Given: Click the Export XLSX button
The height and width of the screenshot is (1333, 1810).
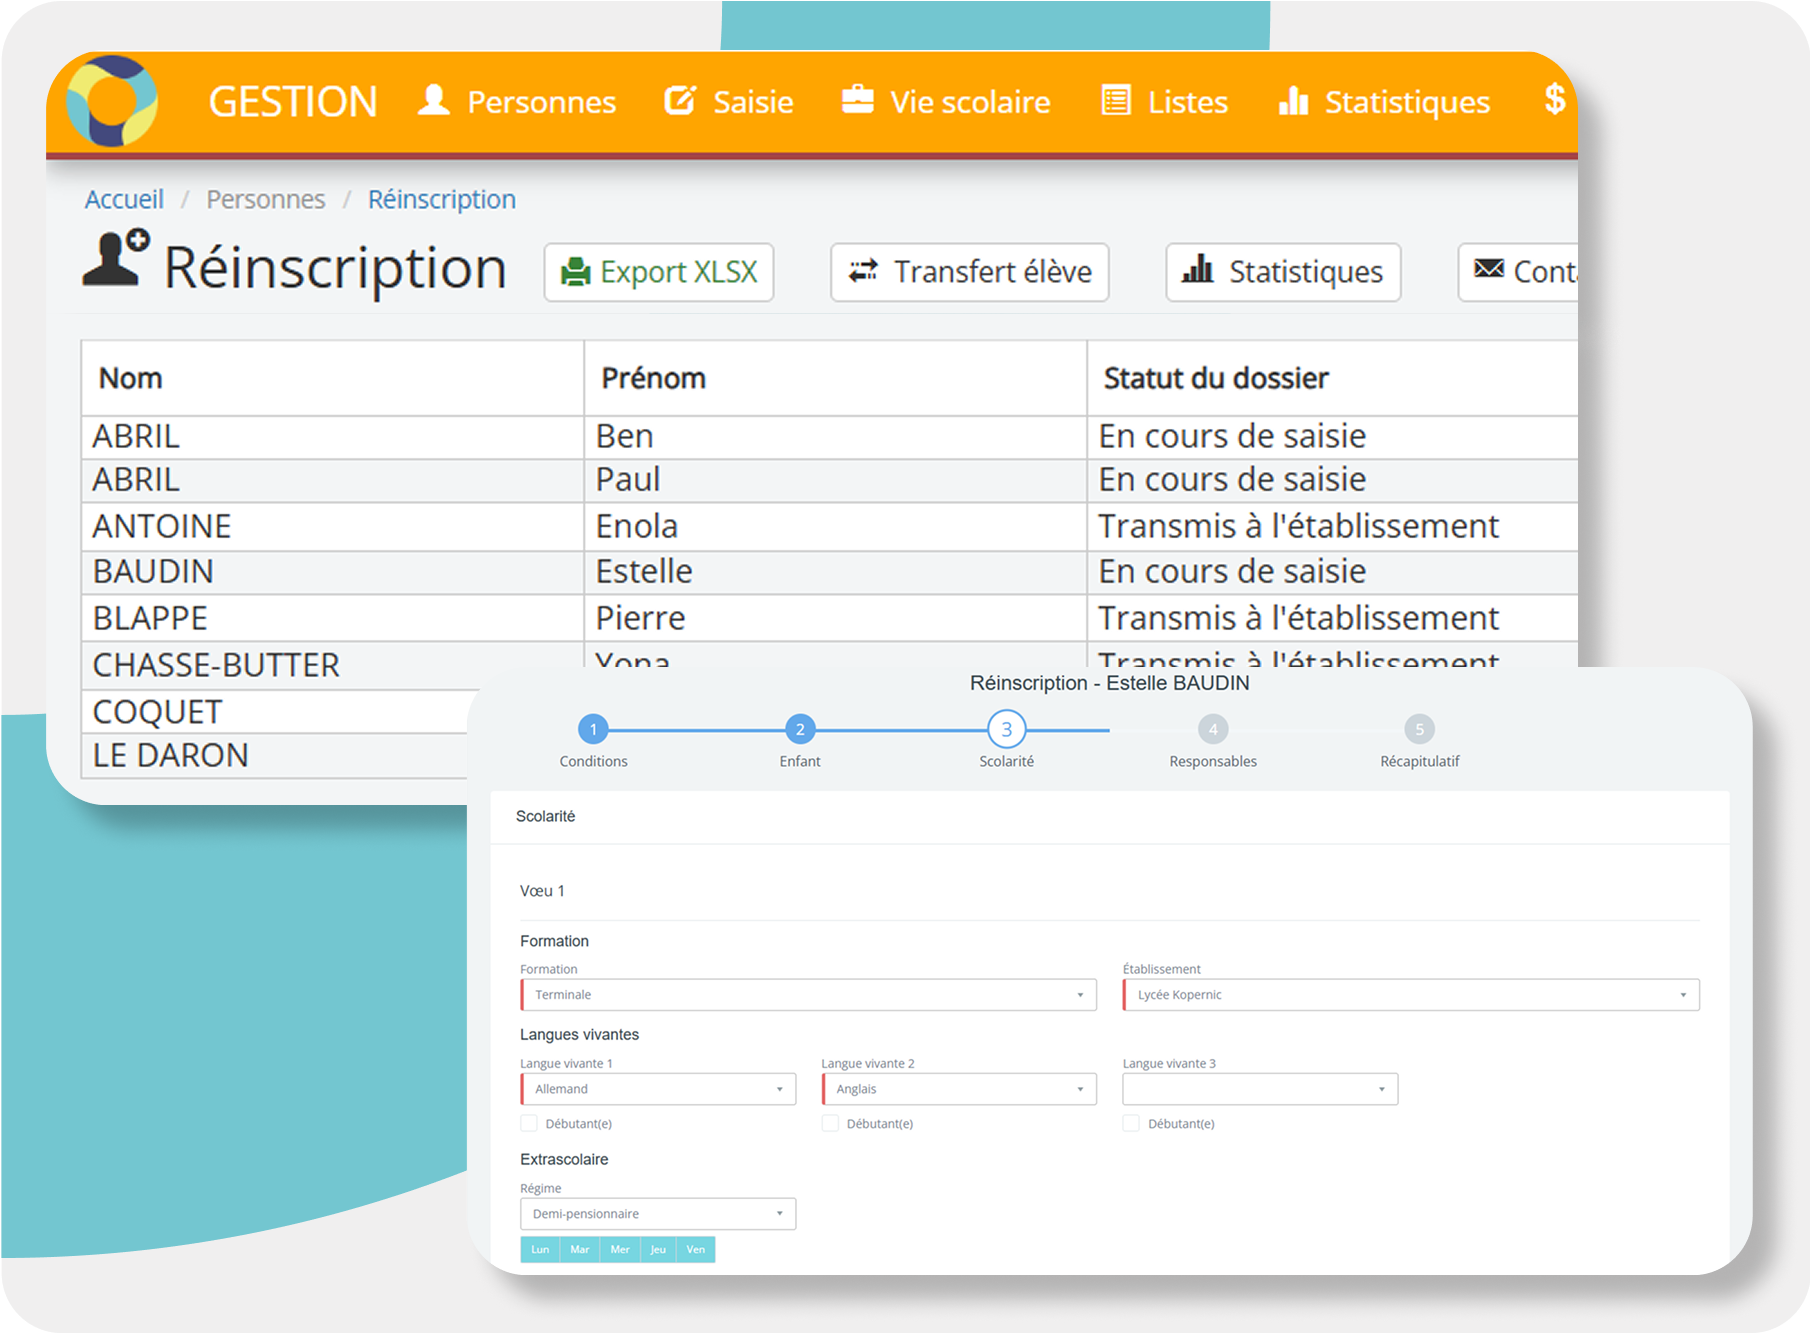Looking at the screenshot, I should click(659, 272).
